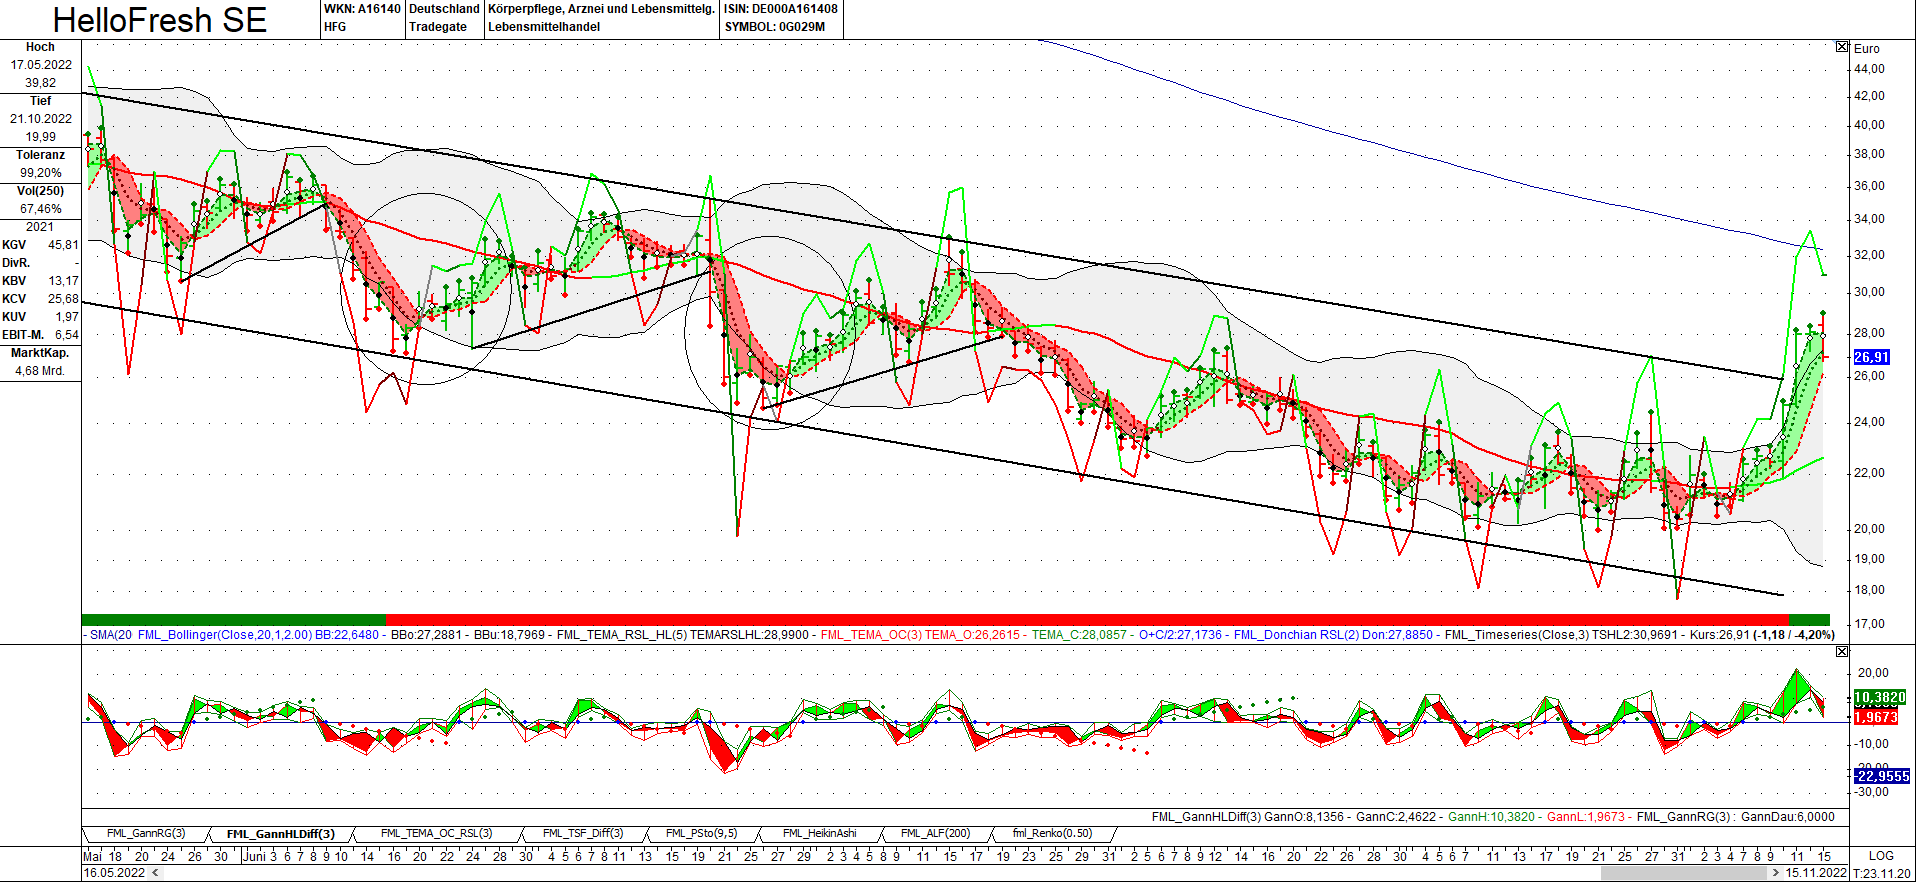1916x882 pixels.
Task: Click the EBIT-M. value 6,54
Action: (x=66, y=335)
